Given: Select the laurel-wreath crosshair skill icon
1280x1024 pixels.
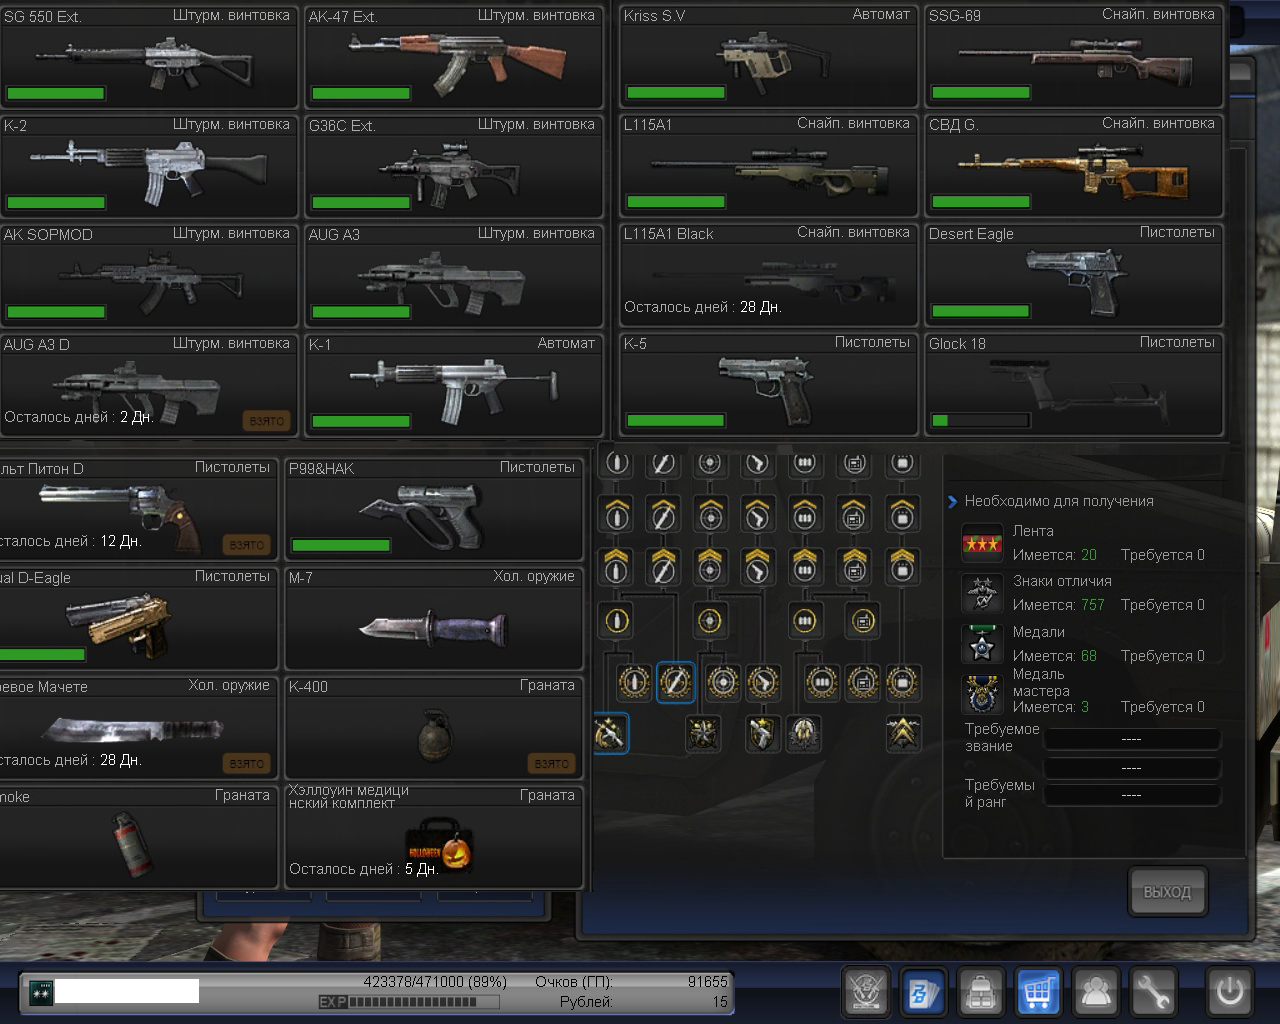Looking at the screenshot, I should coord(723,682).
